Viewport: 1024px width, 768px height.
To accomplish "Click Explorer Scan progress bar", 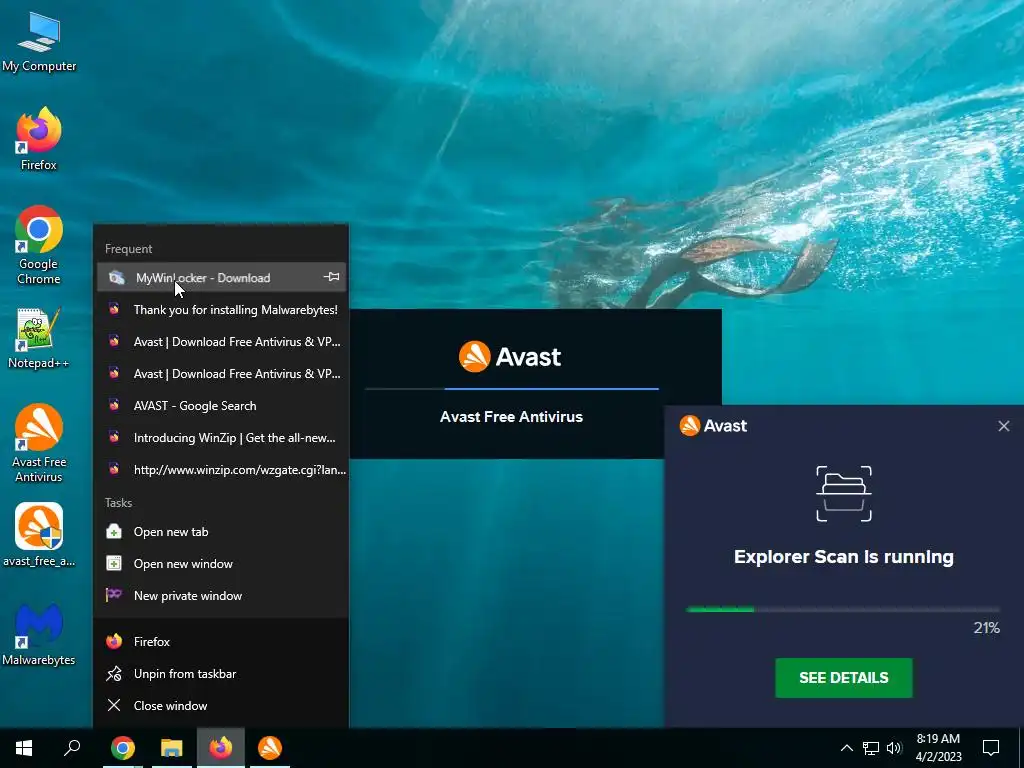I will [842, 609].
